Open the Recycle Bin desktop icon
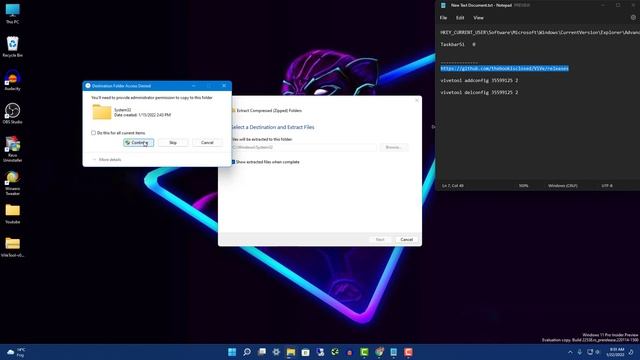Image resolution: width=640 pixels, height=360 pixels. tap(12, 47)
